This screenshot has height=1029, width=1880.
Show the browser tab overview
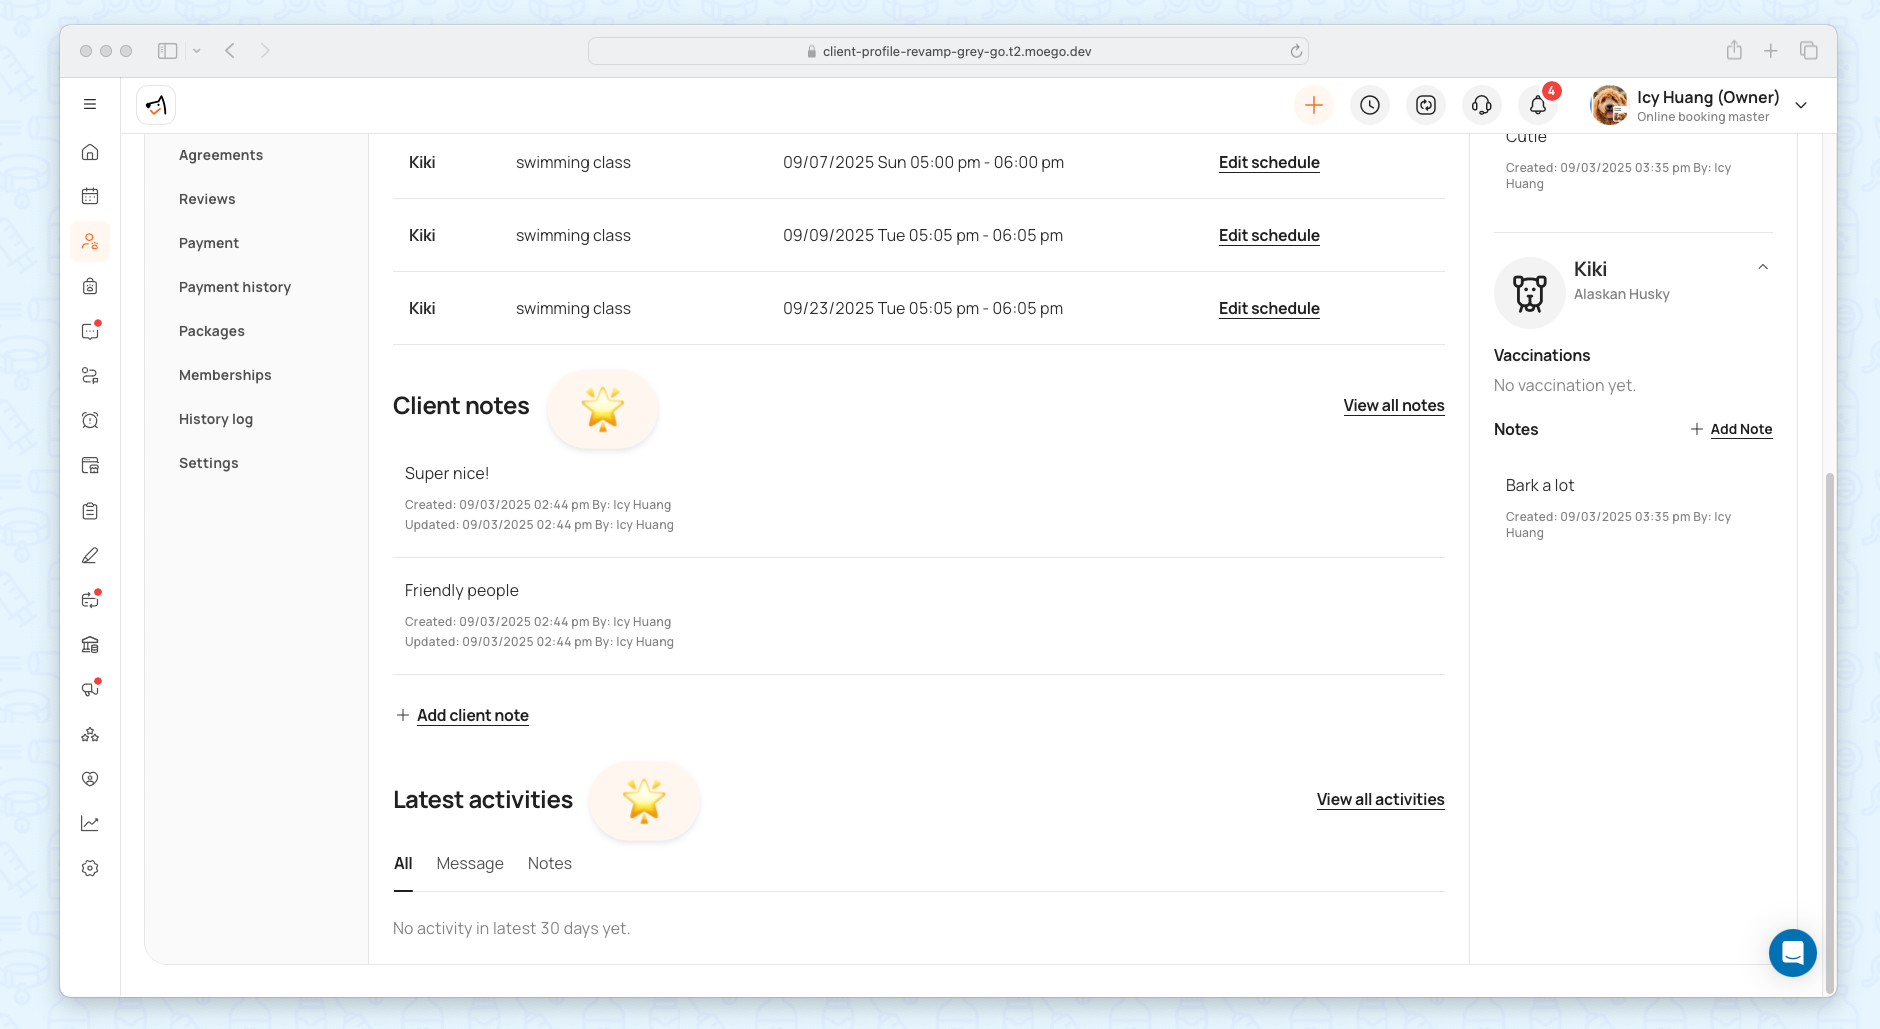click(1809, 50)
